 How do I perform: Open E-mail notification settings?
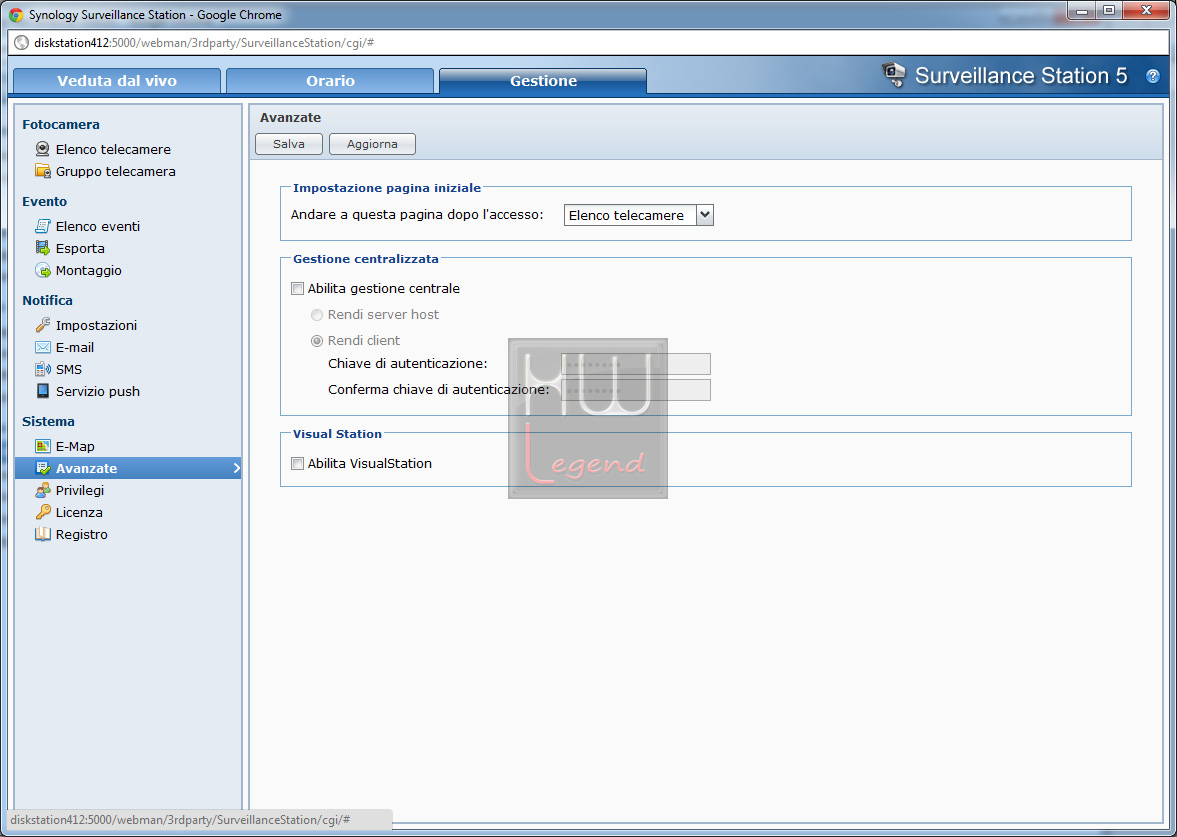[75, 348]
